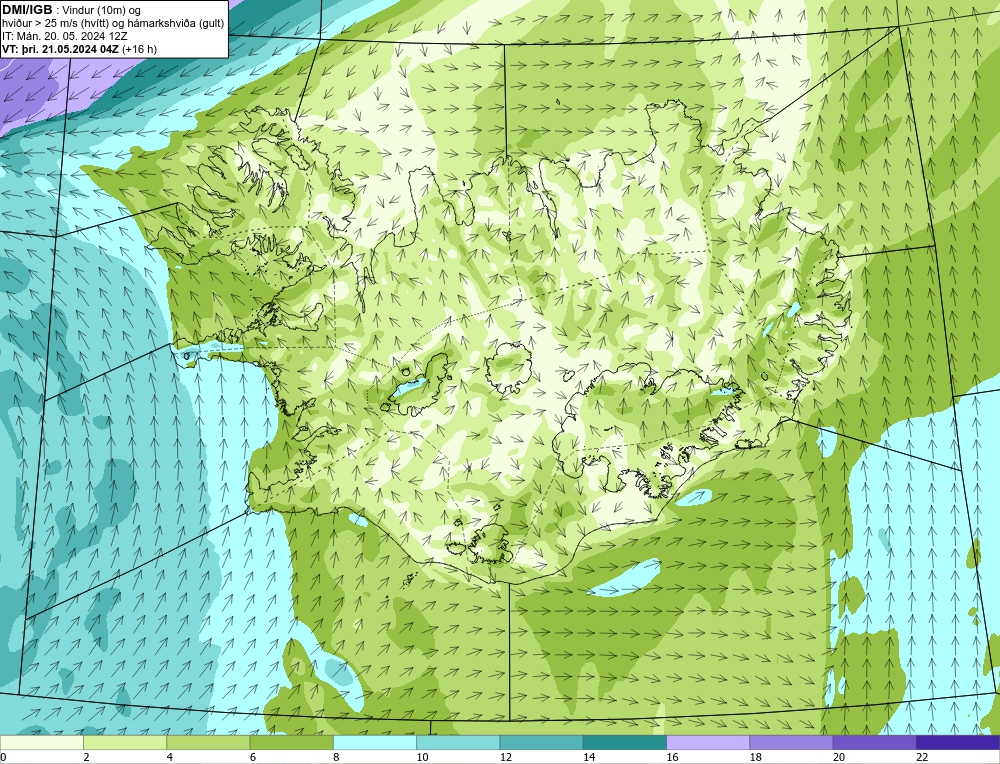Click the 16-18 m/s lavender legend swatch
Screen dimensions: 1000x764
pos(708,743)
